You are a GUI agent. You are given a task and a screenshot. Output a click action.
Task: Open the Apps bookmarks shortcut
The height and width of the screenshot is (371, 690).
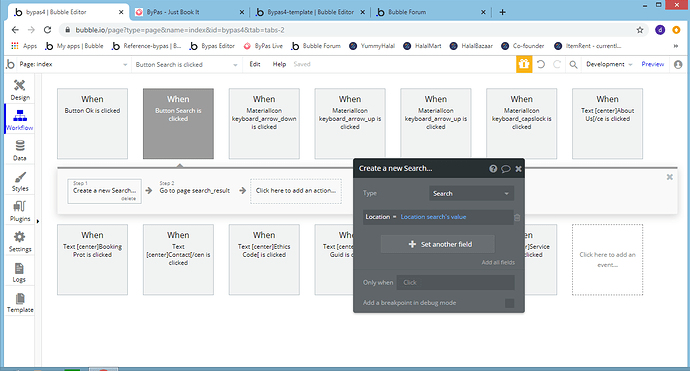pos(24,46)
